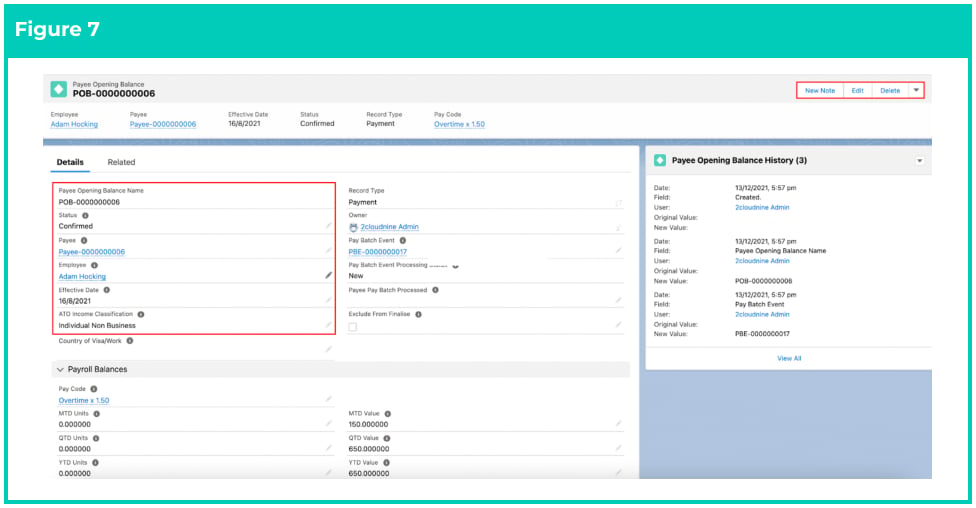Click the Individual Non Business value
This screenshot has width=976, height=508.
[97, 325]
